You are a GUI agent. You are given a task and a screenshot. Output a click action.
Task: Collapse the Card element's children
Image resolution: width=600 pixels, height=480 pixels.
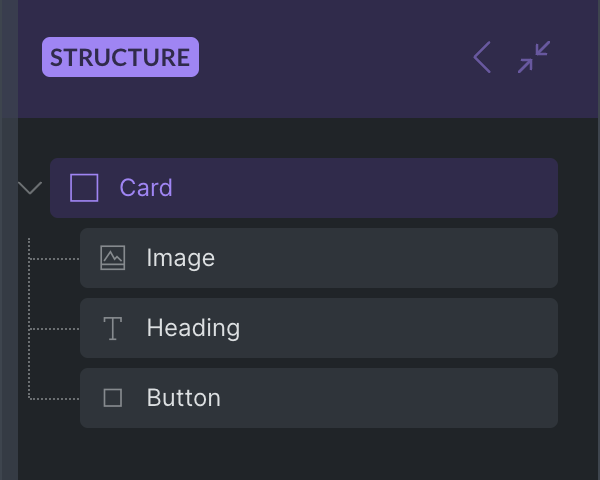click(x=30, y=188)
